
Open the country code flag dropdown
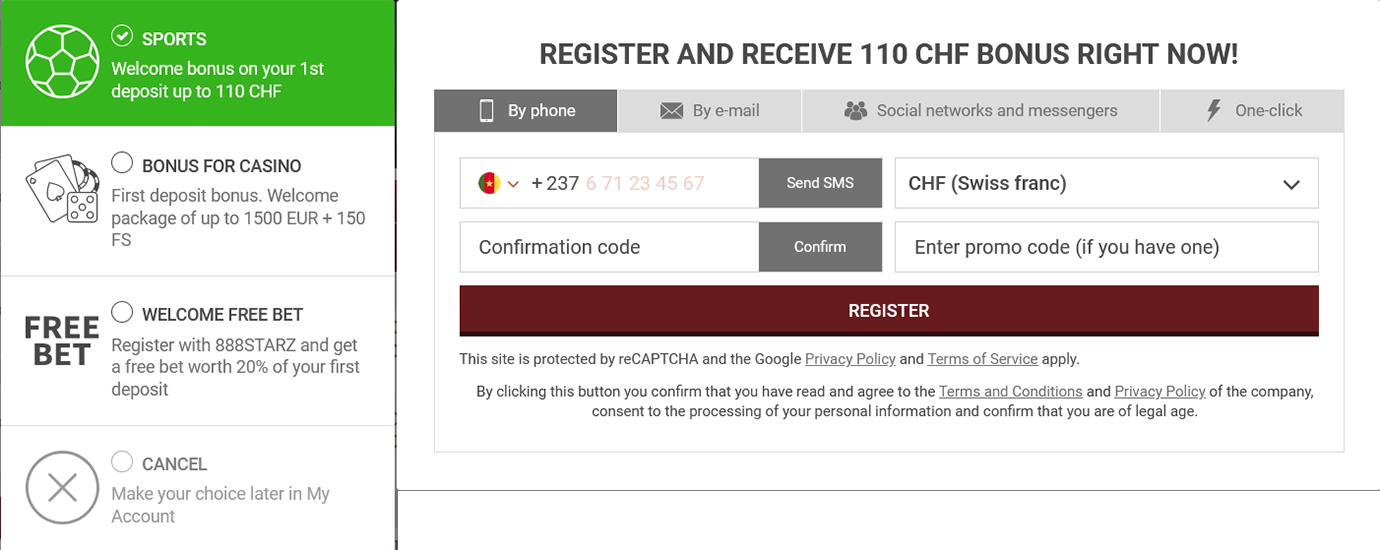tap(499, 184)
